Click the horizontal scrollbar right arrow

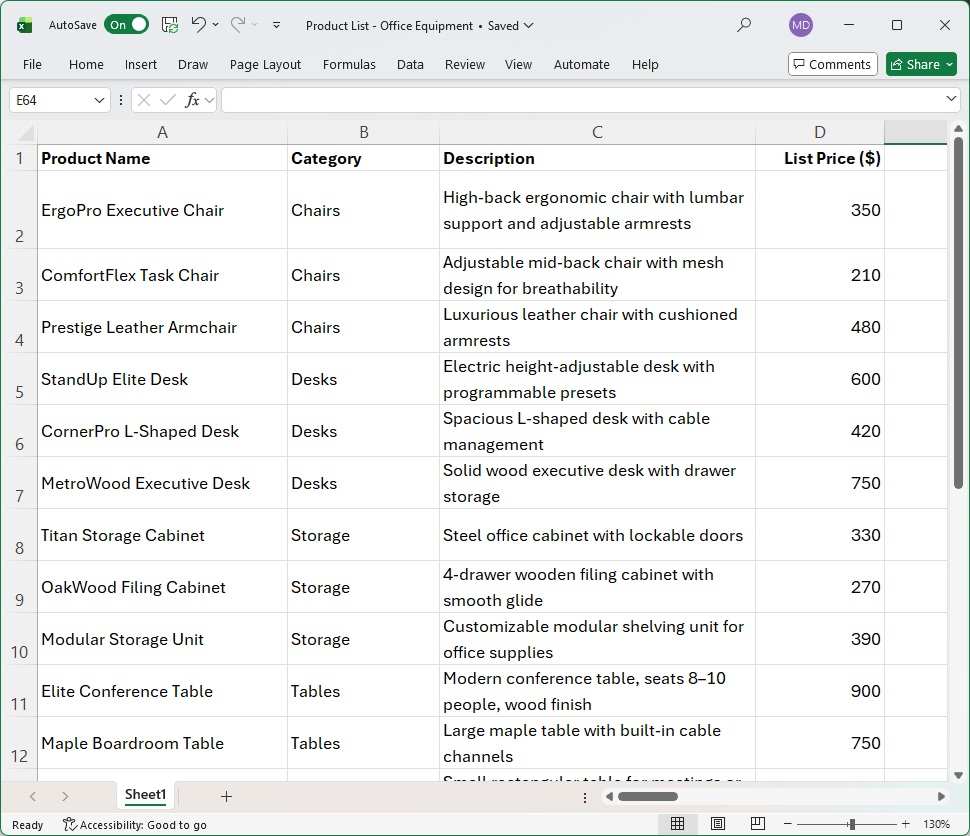[x=941, y=796]
